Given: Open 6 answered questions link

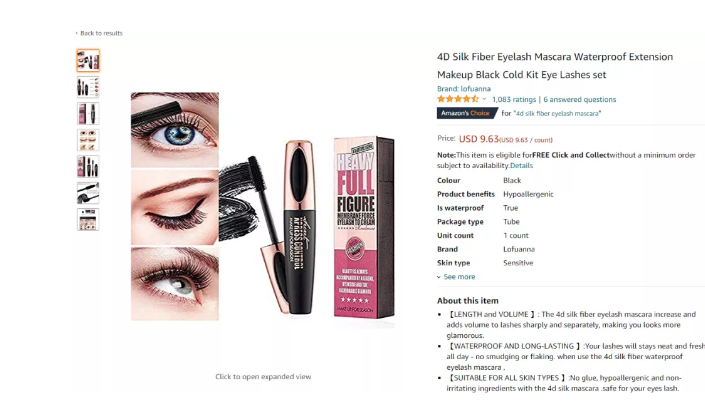Looking at the screenshot, I should point(580,99).
